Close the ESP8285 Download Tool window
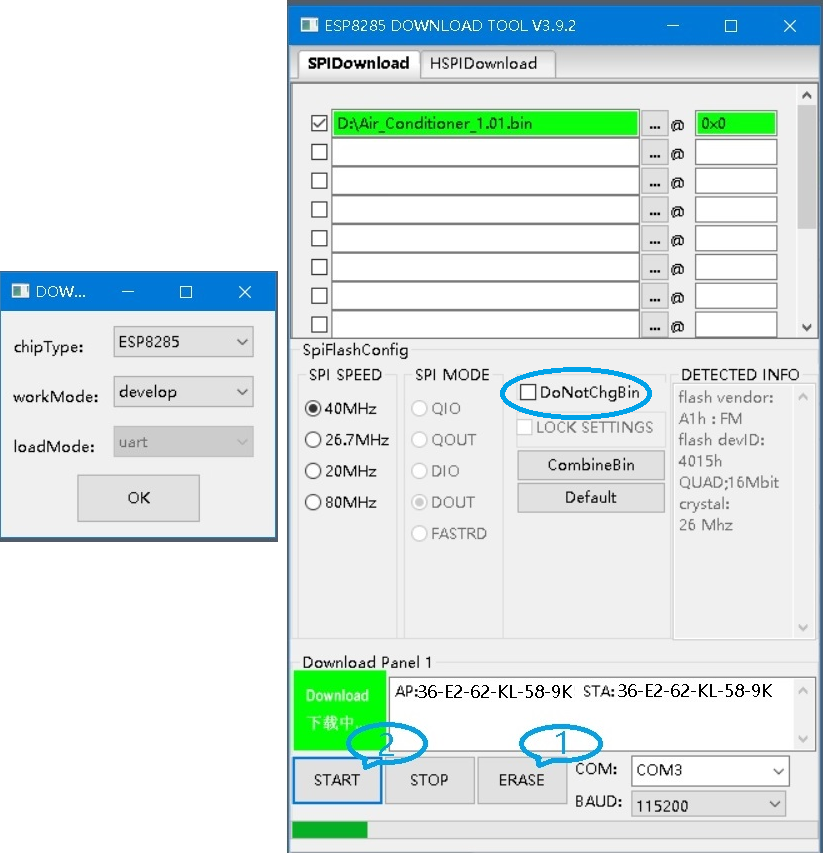 790,26
